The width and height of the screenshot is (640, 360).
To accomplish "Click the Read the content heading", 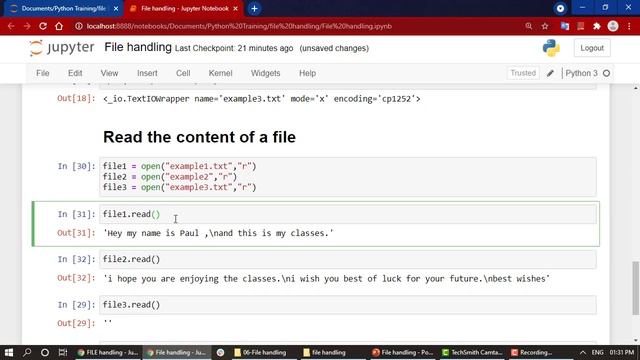I will 199,137.
